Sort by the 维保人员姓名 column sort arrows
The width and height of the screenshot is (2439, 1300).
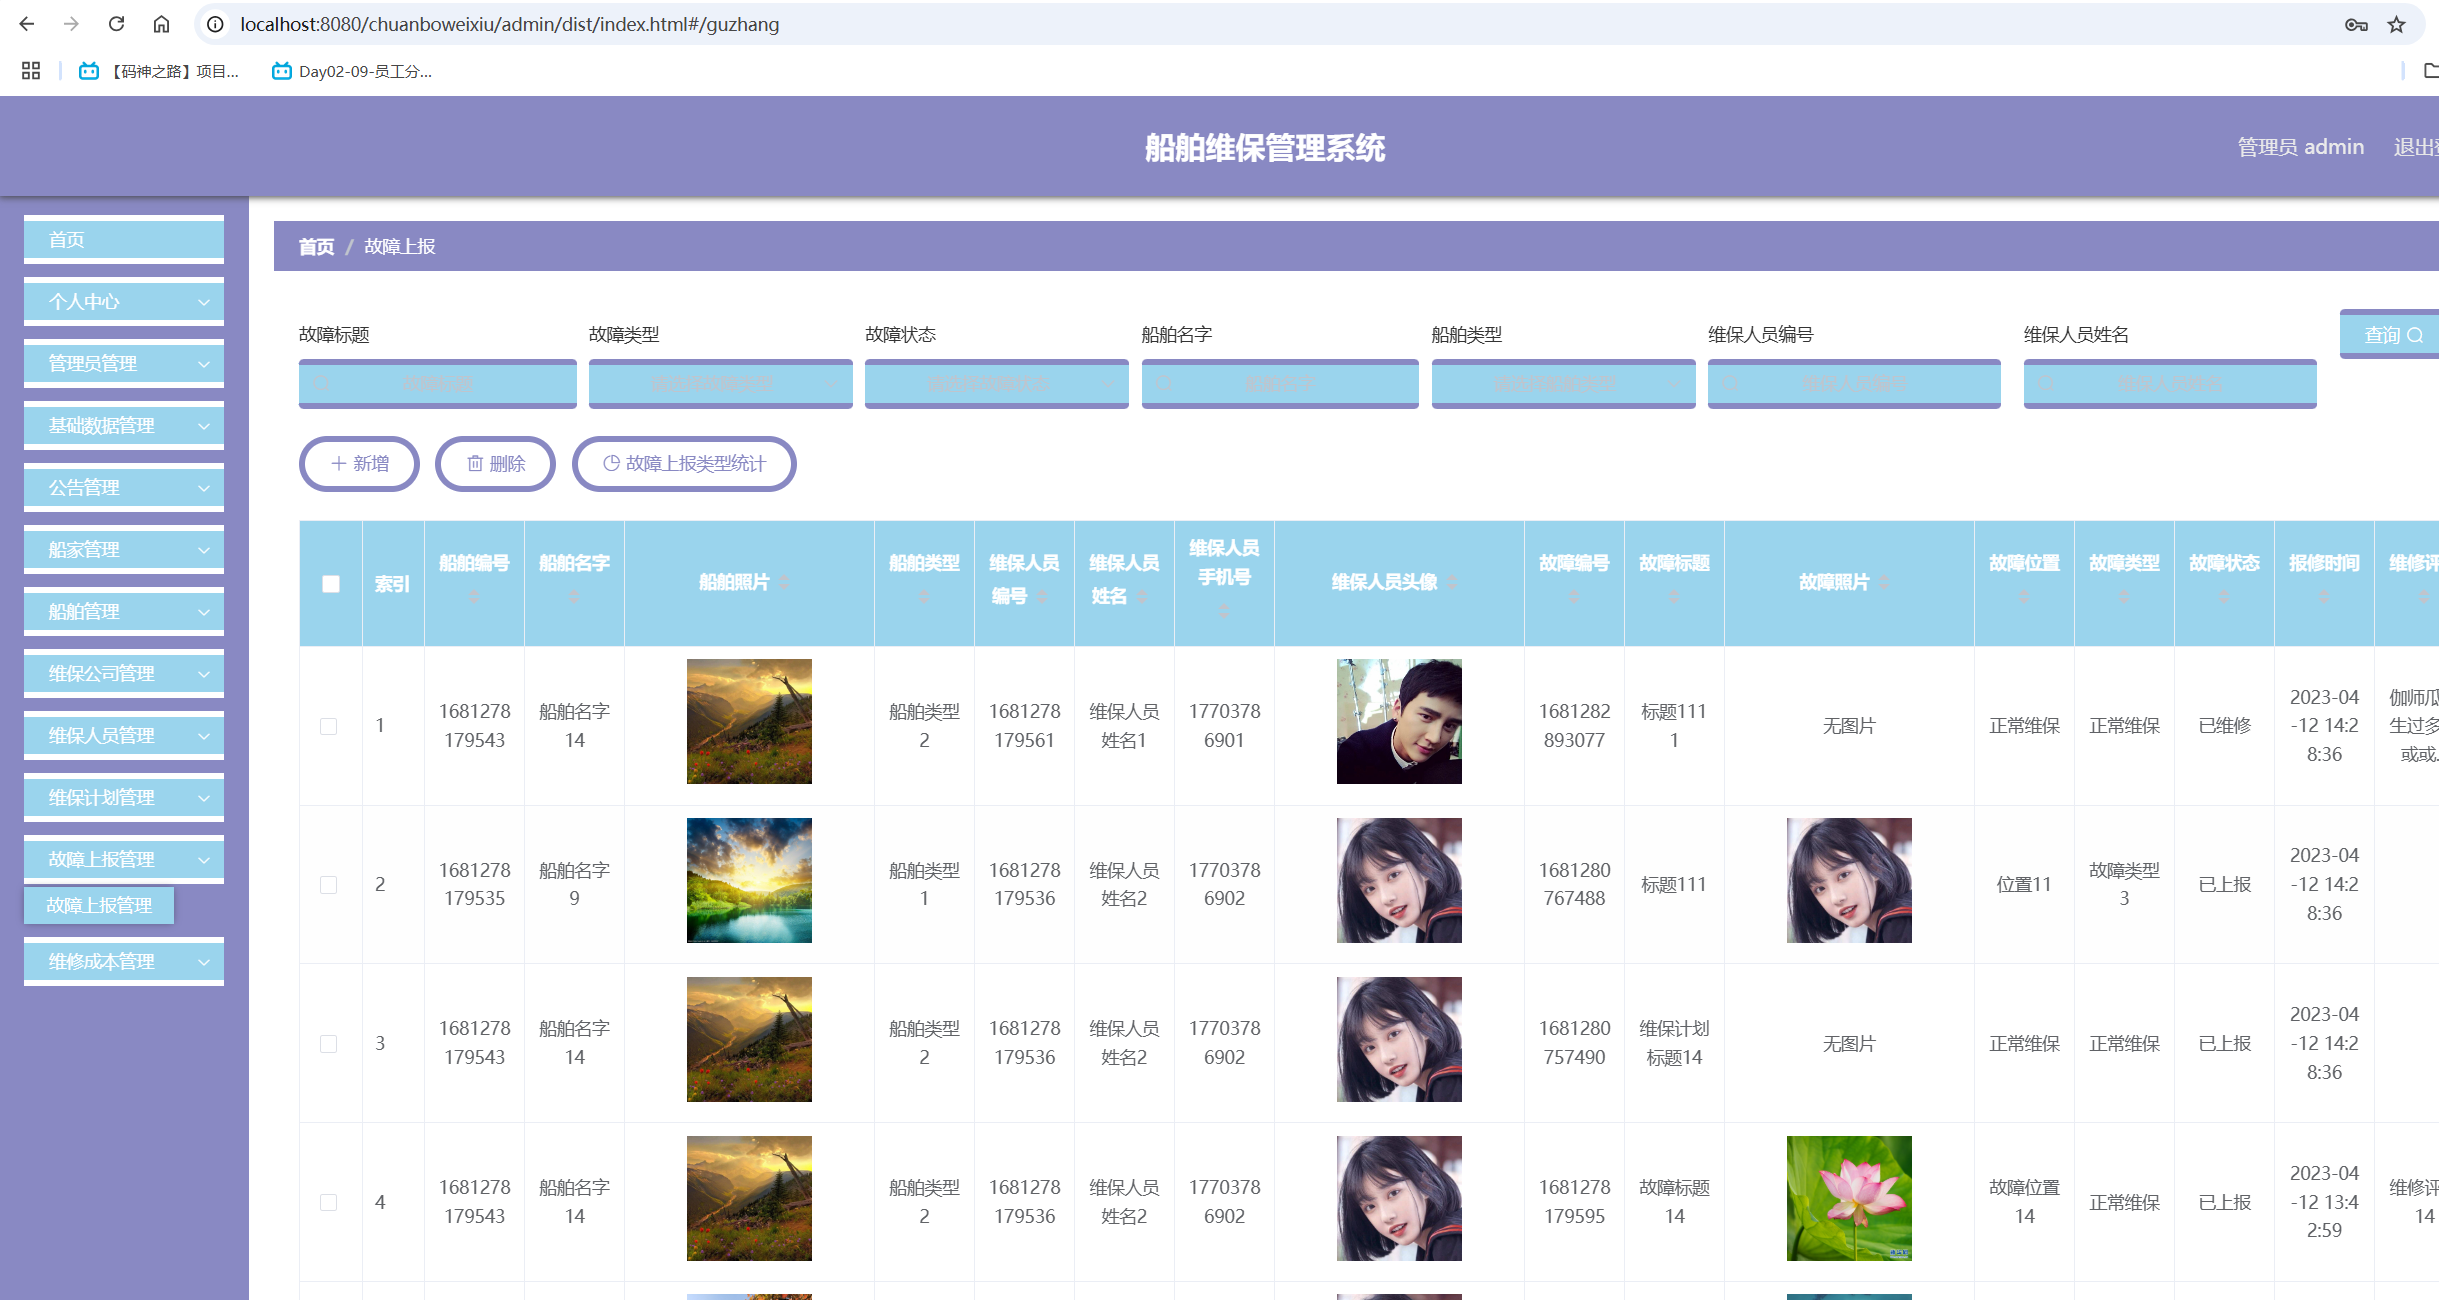(x=1143, y=596)
